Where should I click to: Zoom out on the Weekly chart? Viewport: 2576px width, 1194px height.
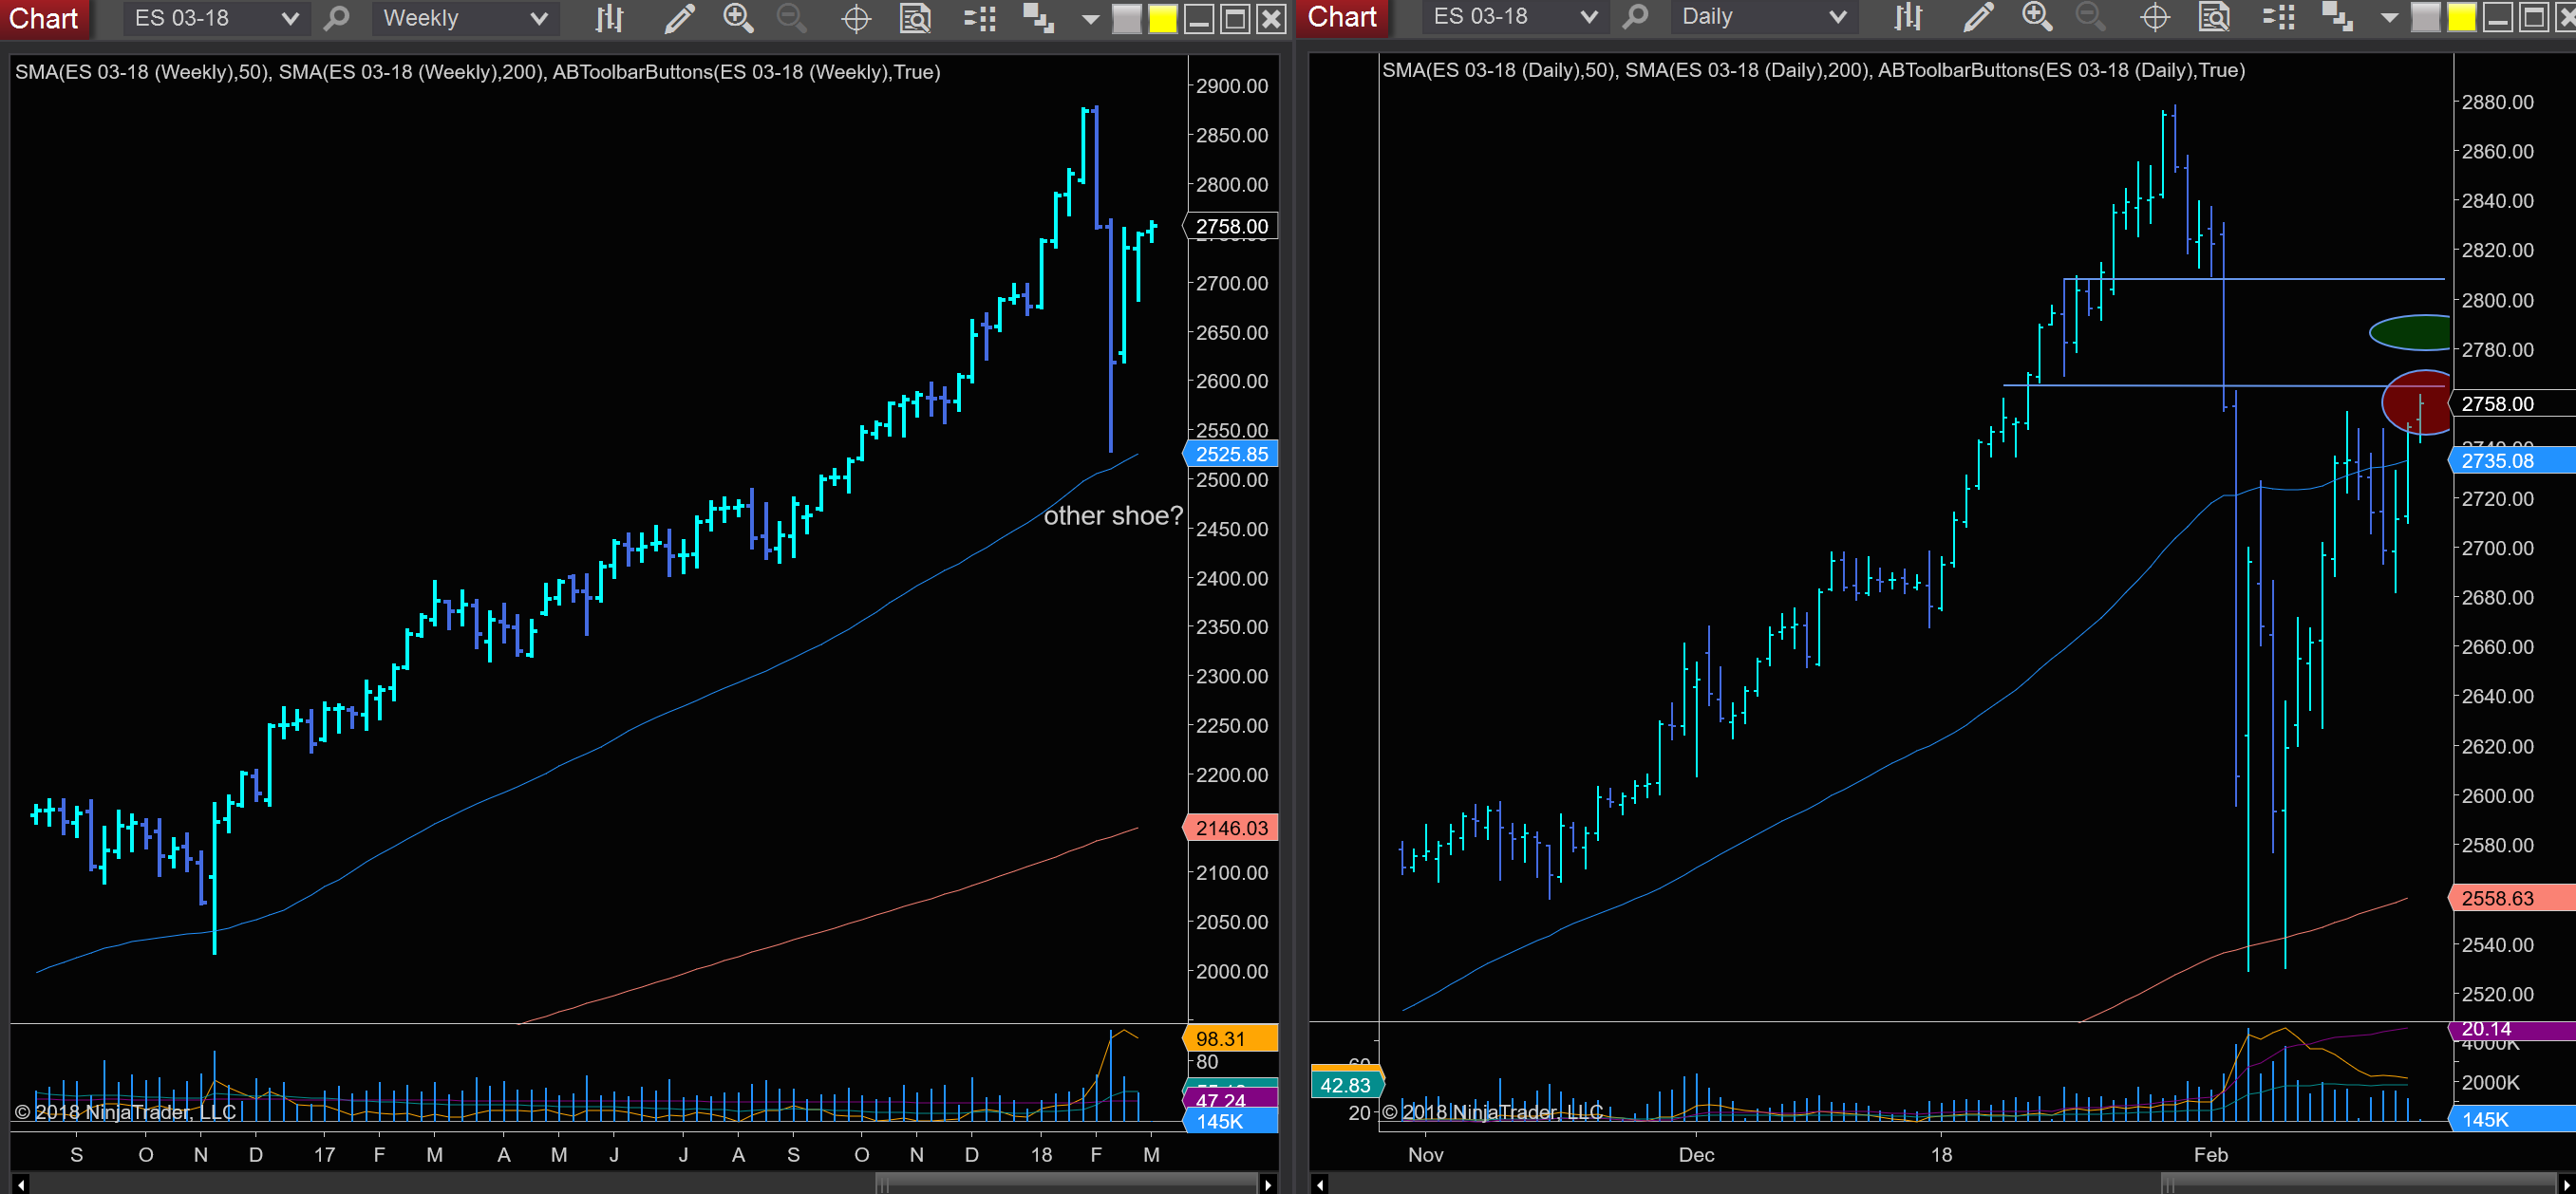[x=792, y=18]
